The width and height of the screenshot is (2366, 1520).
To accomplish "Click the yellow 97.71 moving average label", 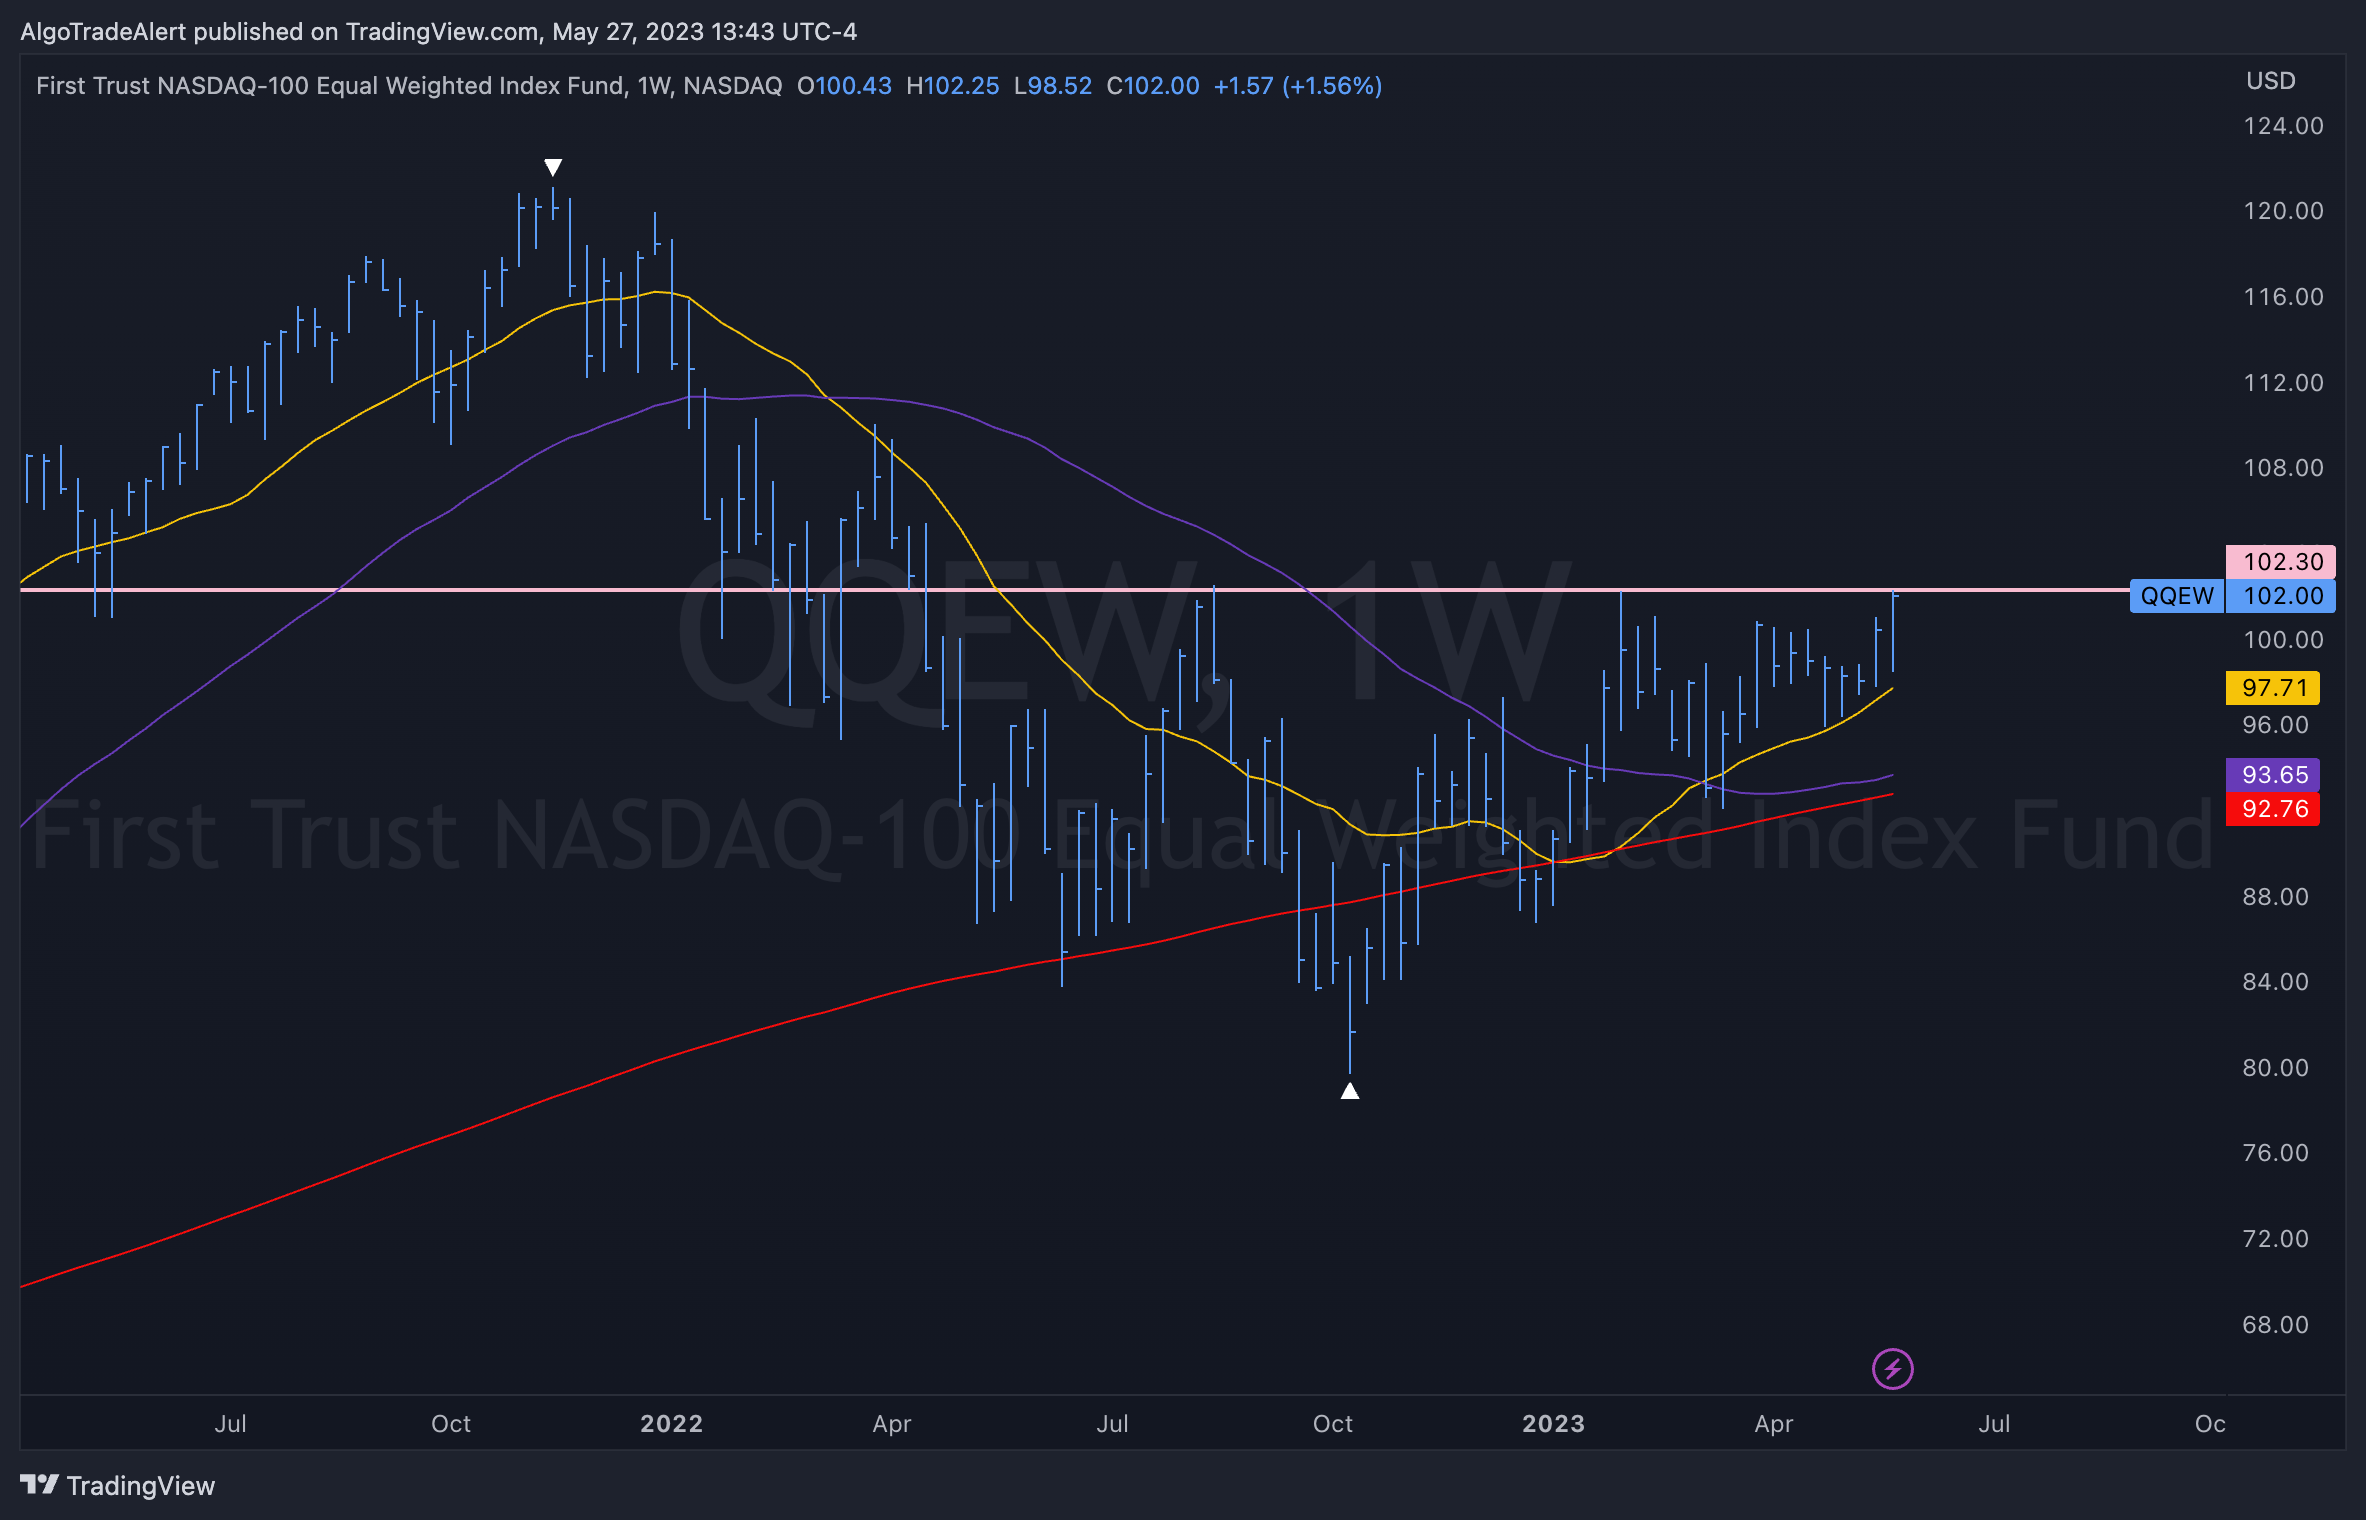I will point(2273,688).
